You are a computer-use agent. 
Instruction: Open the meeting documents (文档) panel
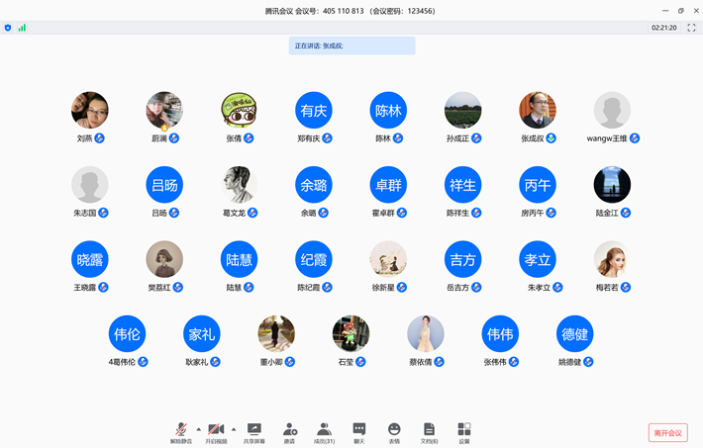tap(429, 429)
